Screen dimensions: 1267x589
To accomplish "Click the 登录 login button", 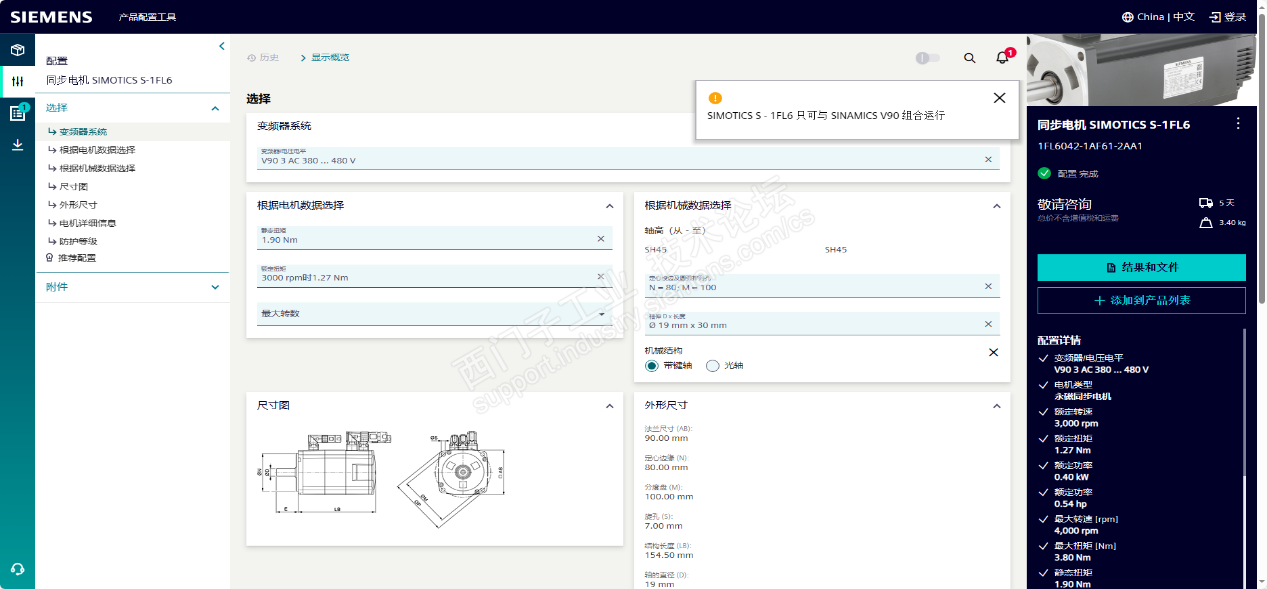I will point(1228,17).
